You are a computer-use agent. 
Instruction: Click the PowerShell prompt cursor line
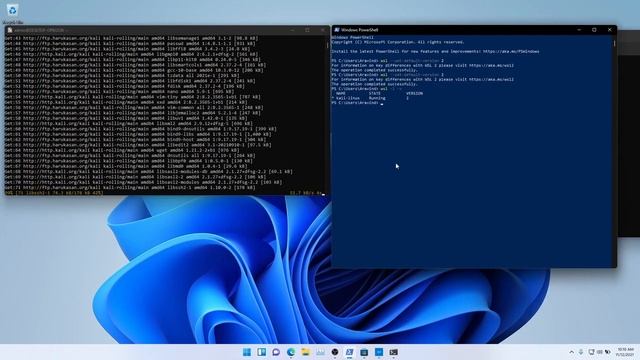[358, 103]
